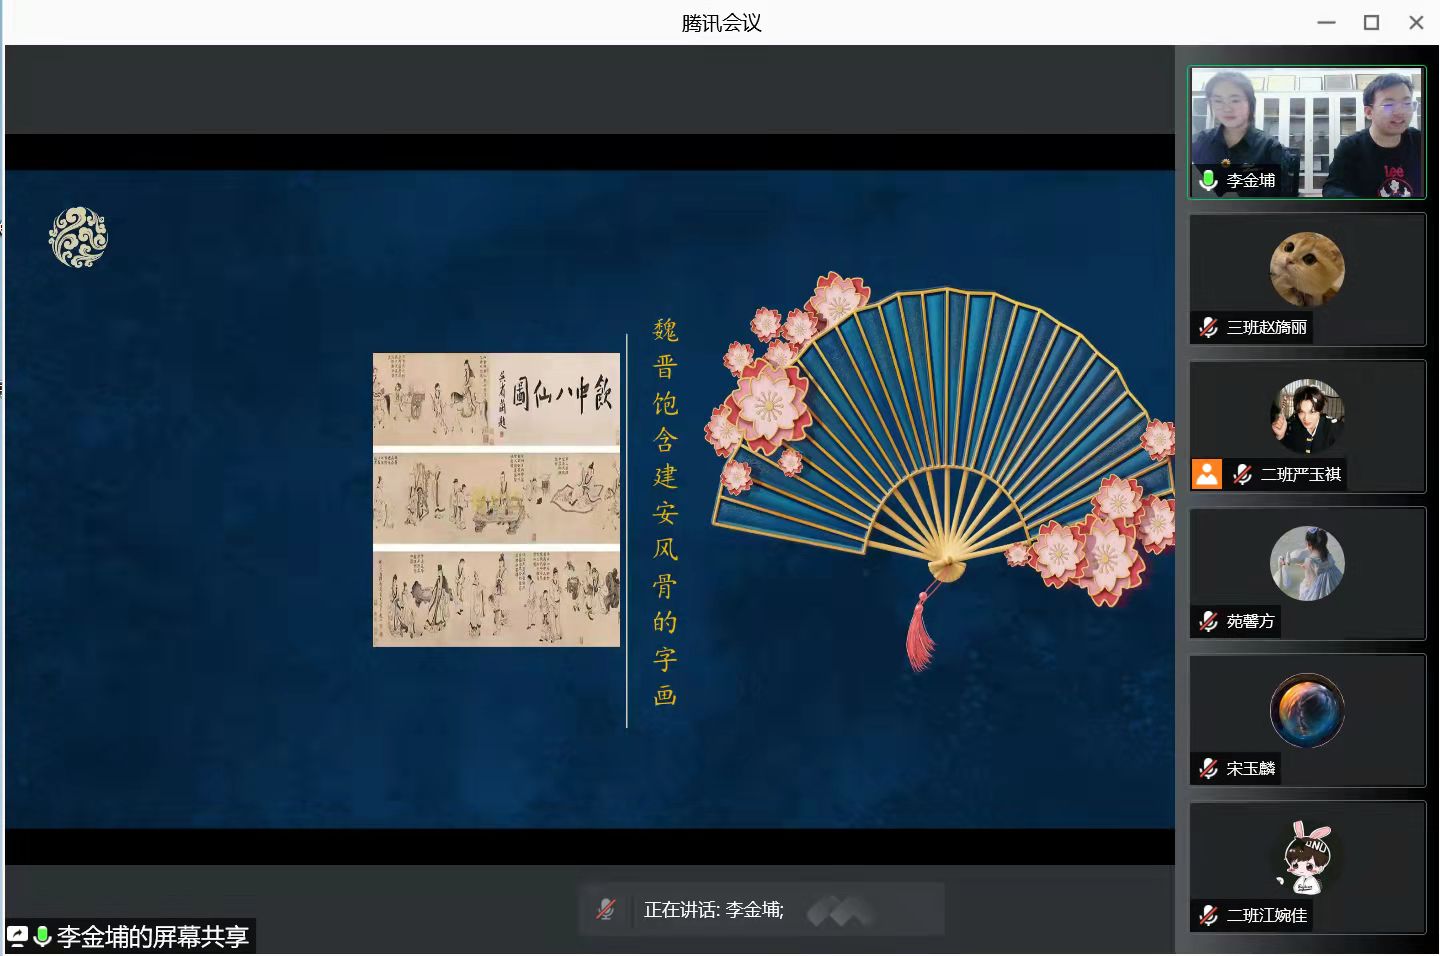Maximize the 腾讯会议 window

1371,22
